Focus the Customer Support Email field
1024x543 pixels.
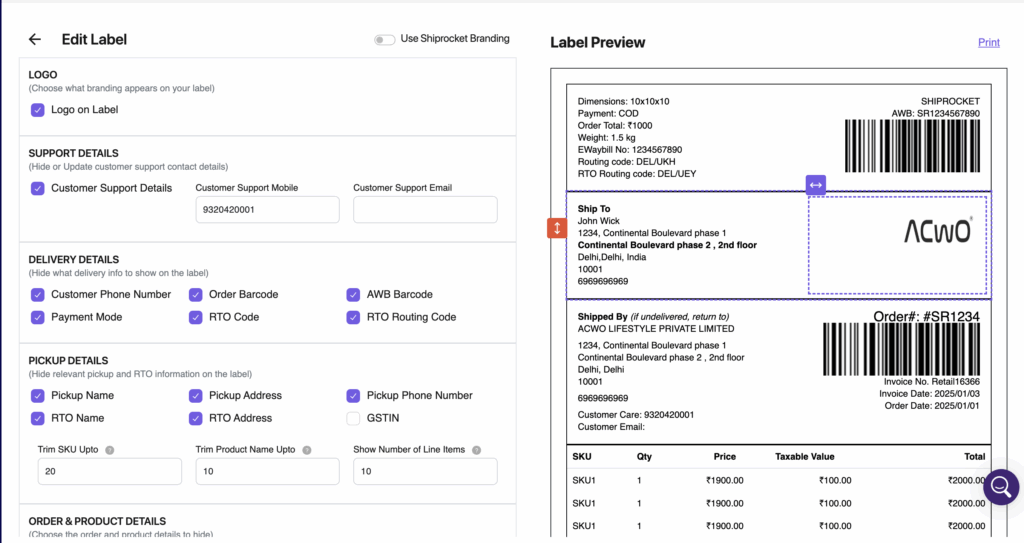pos(425,210)
